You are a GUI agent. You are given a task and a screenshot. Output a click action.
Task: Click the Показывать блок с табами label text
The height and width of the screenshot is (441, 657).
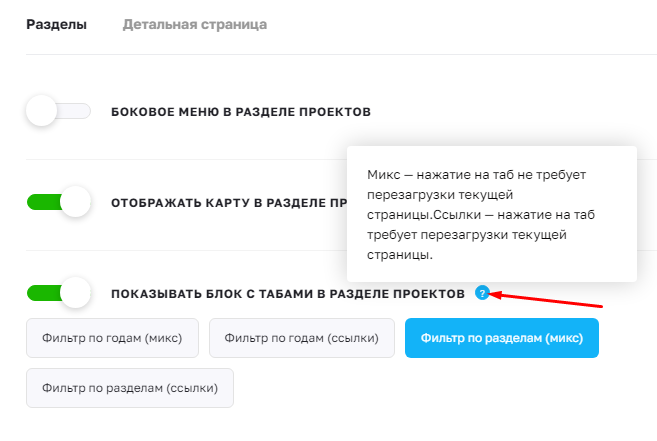point(287,294)
